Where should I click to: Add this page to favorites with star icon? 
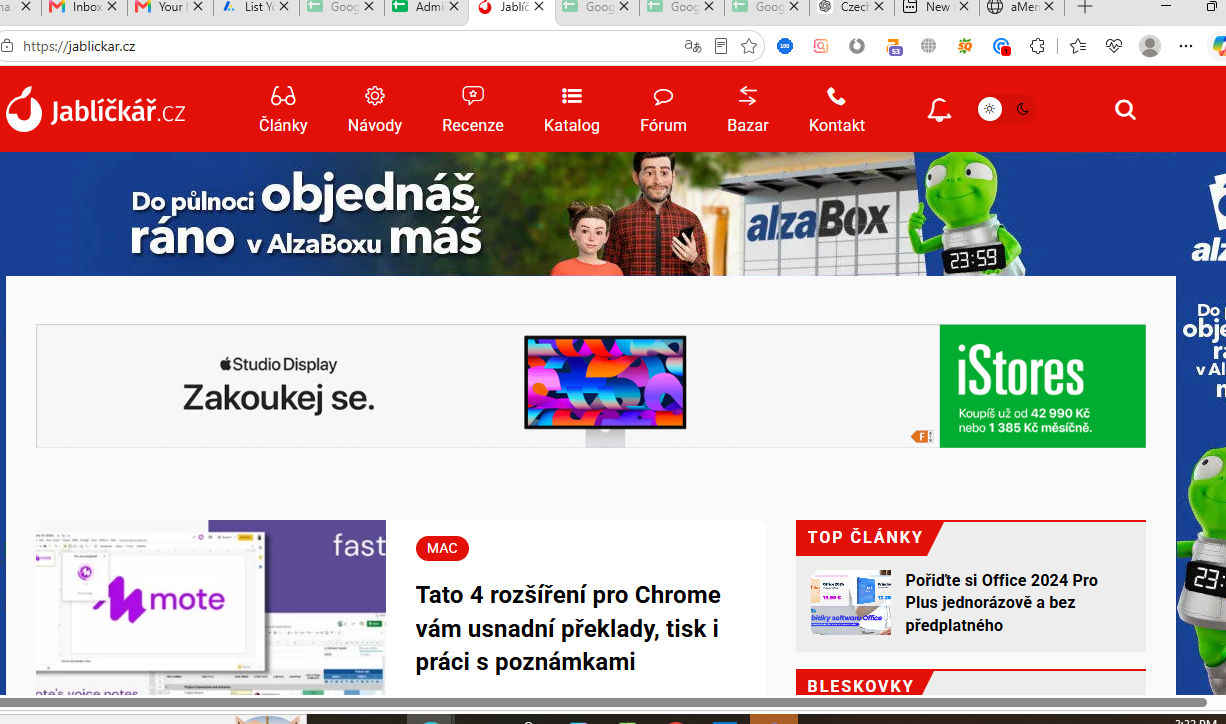tap(749, 46)
